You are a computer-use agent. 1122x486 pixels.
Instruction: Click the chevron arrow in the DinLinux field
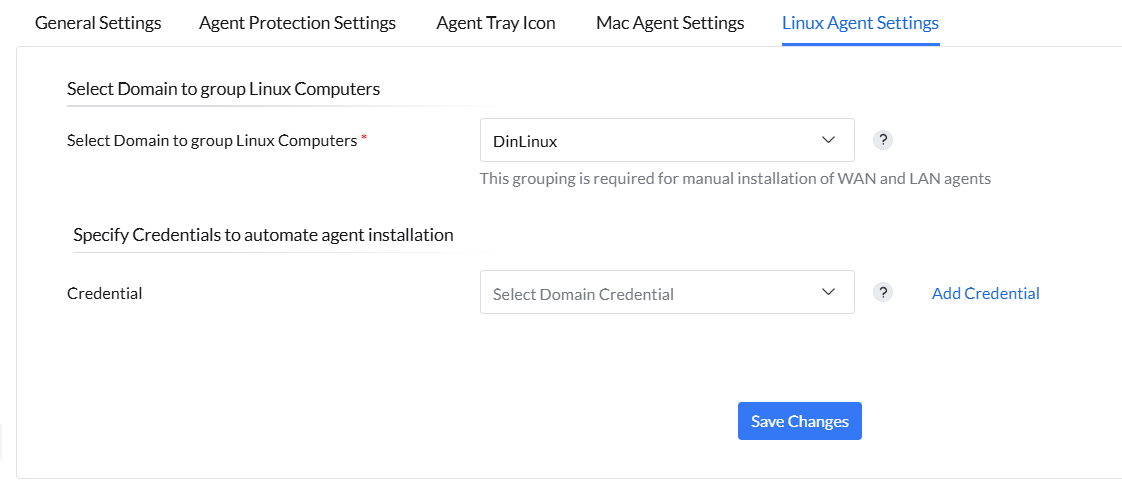[x=828, y=140]
